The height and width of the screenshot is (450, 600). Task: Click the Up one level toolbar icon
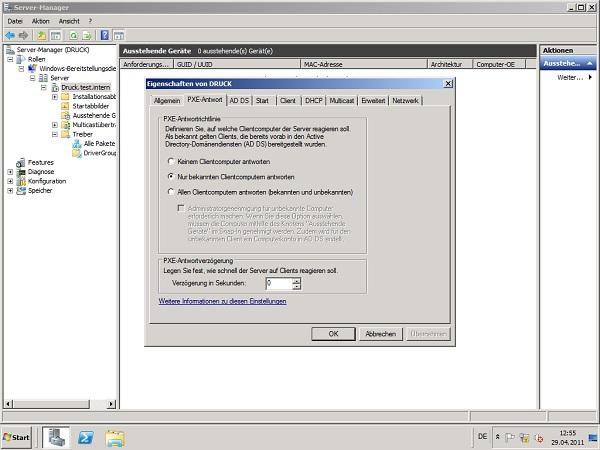(x=41, y=36)
